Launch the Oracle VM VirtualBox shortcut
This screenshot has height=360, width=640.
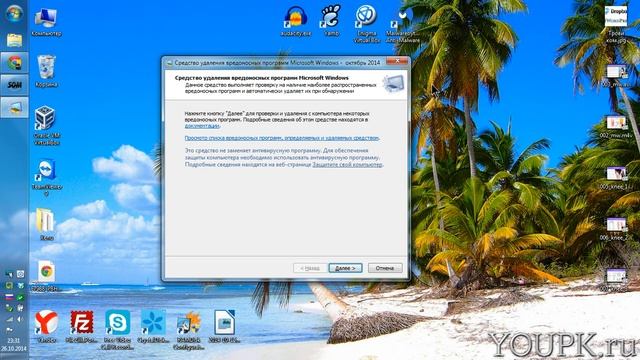(x=46, y=125)
